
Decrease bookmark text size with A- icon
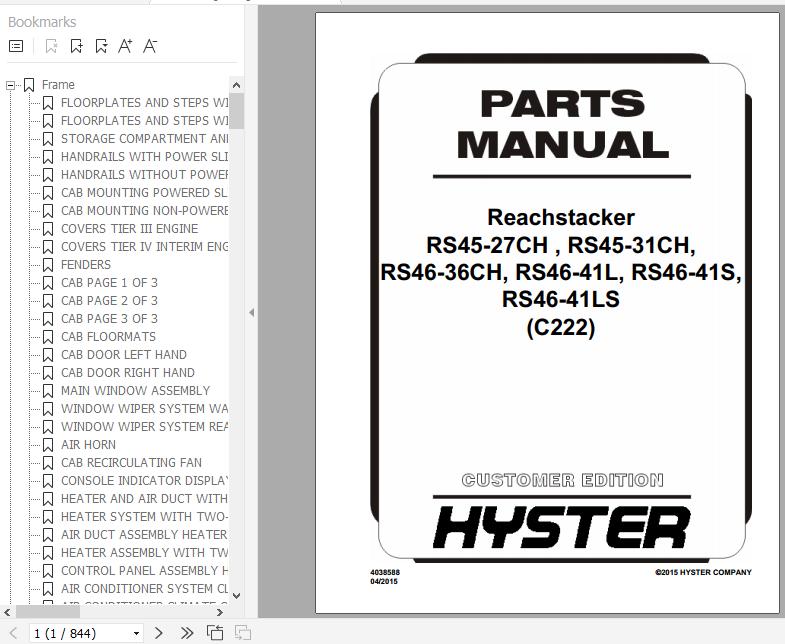coord(150,46)
